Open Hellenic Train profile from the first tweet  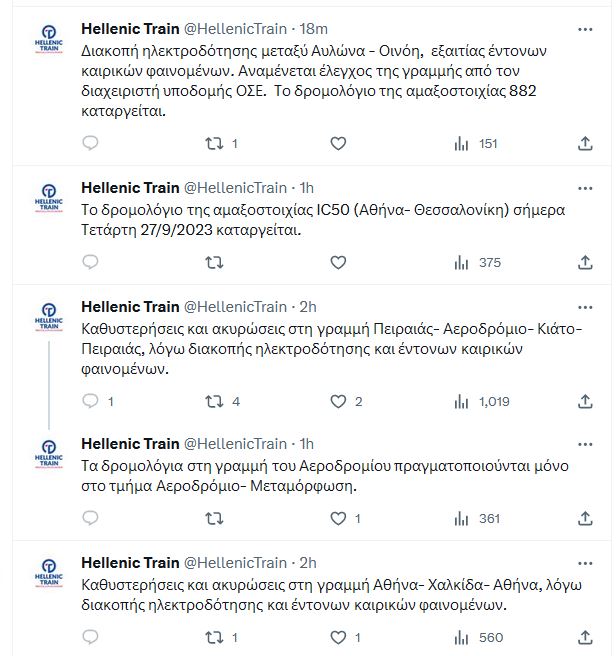coord(130,28)
